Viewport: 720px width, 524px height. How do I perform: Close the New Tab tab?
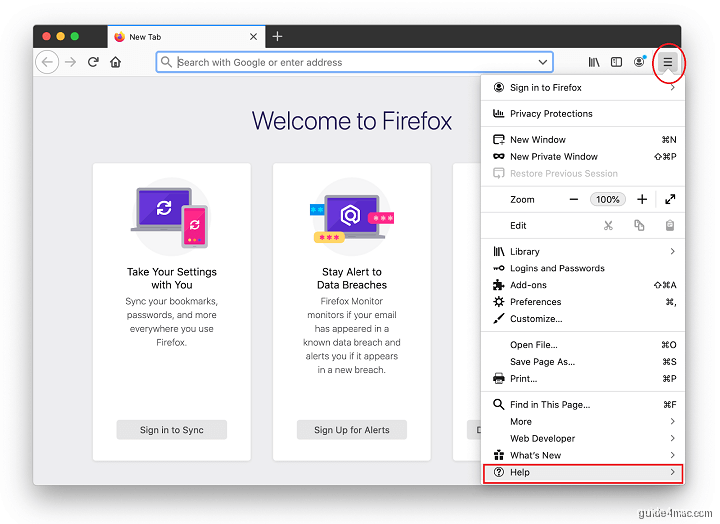tap(253, 37)
